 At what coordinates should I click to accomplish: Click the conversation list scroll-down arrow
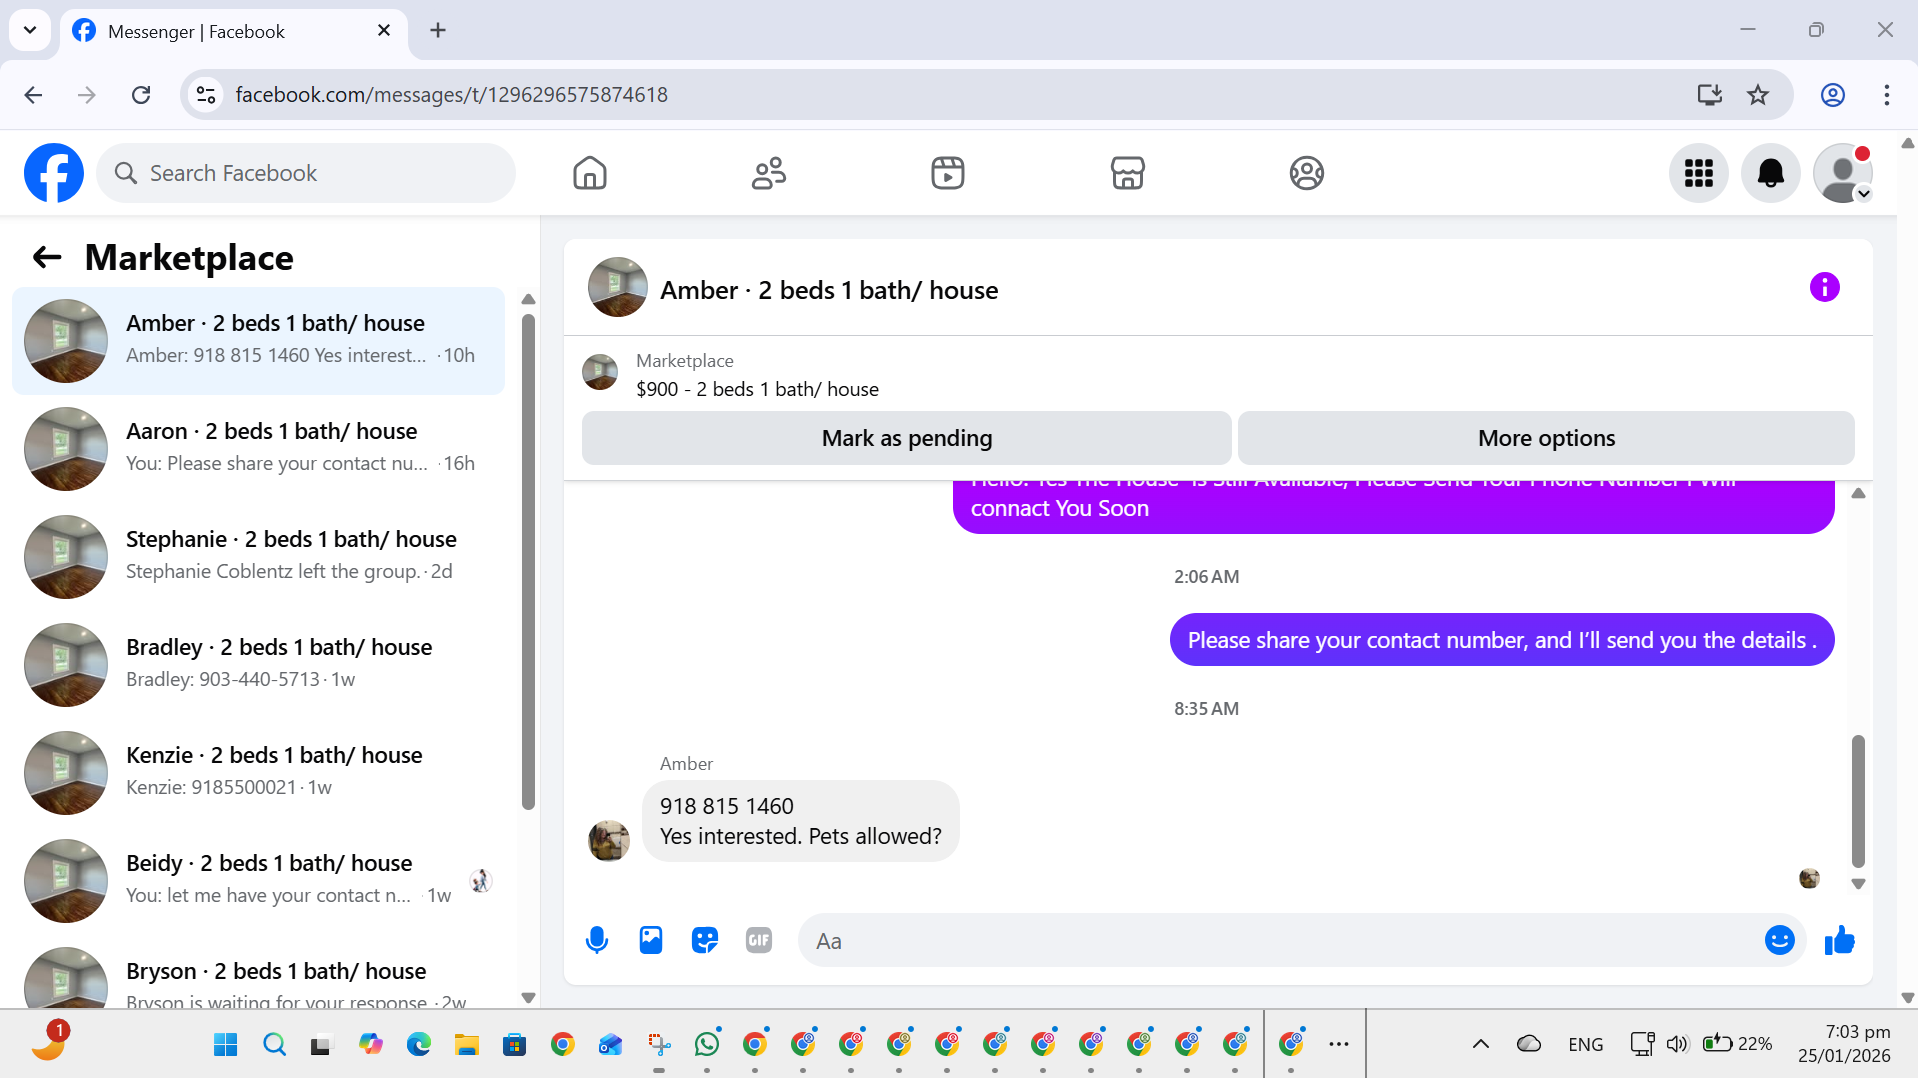[528, 998]
